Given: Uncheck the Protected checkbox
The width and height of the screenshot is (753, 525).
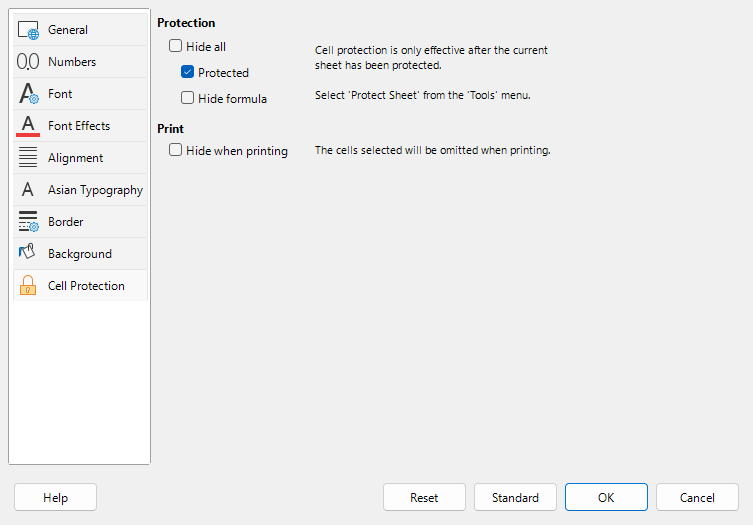Looking at the screenshot, I should [x=187, y=72].
